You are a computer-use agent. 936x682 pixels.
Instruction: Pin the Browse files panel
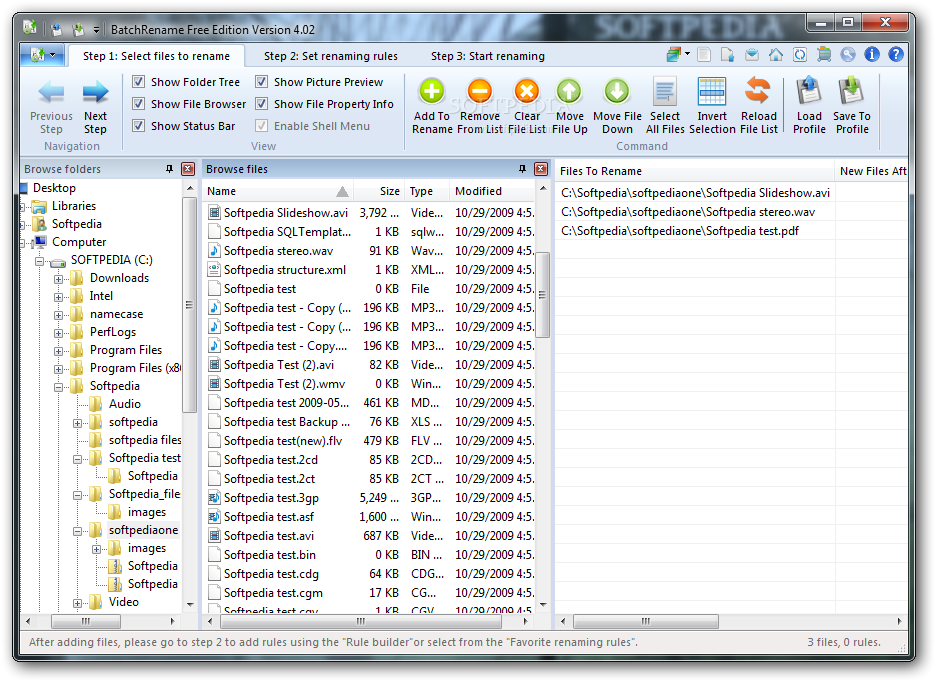click(522, 169)
